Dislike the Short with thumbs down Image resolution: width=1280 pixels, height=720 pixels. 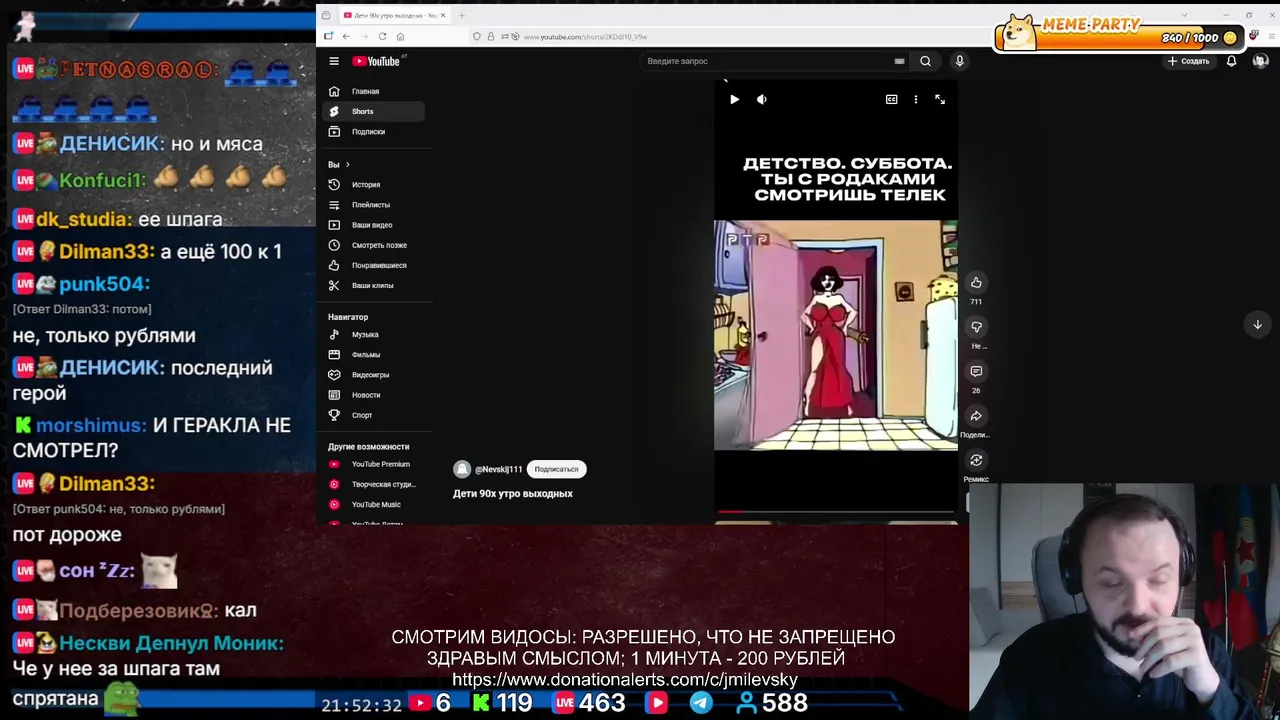(x=976, y=327)
